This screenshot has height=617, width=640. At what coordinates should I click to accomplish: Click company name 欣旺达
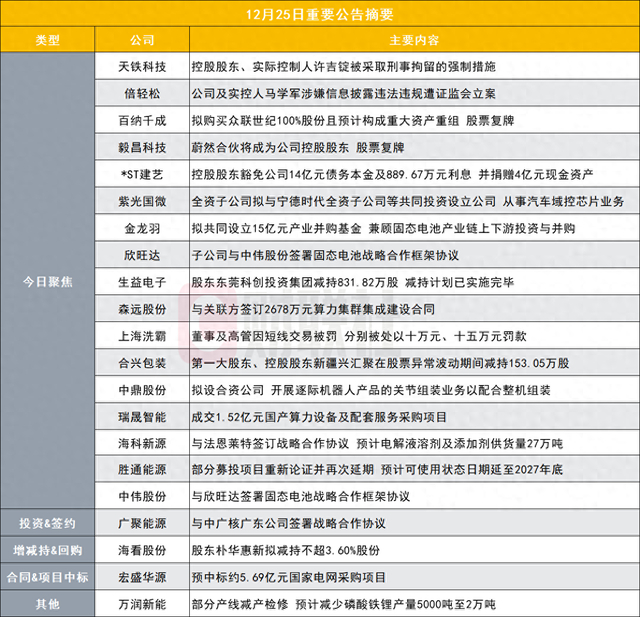(142, 255)
